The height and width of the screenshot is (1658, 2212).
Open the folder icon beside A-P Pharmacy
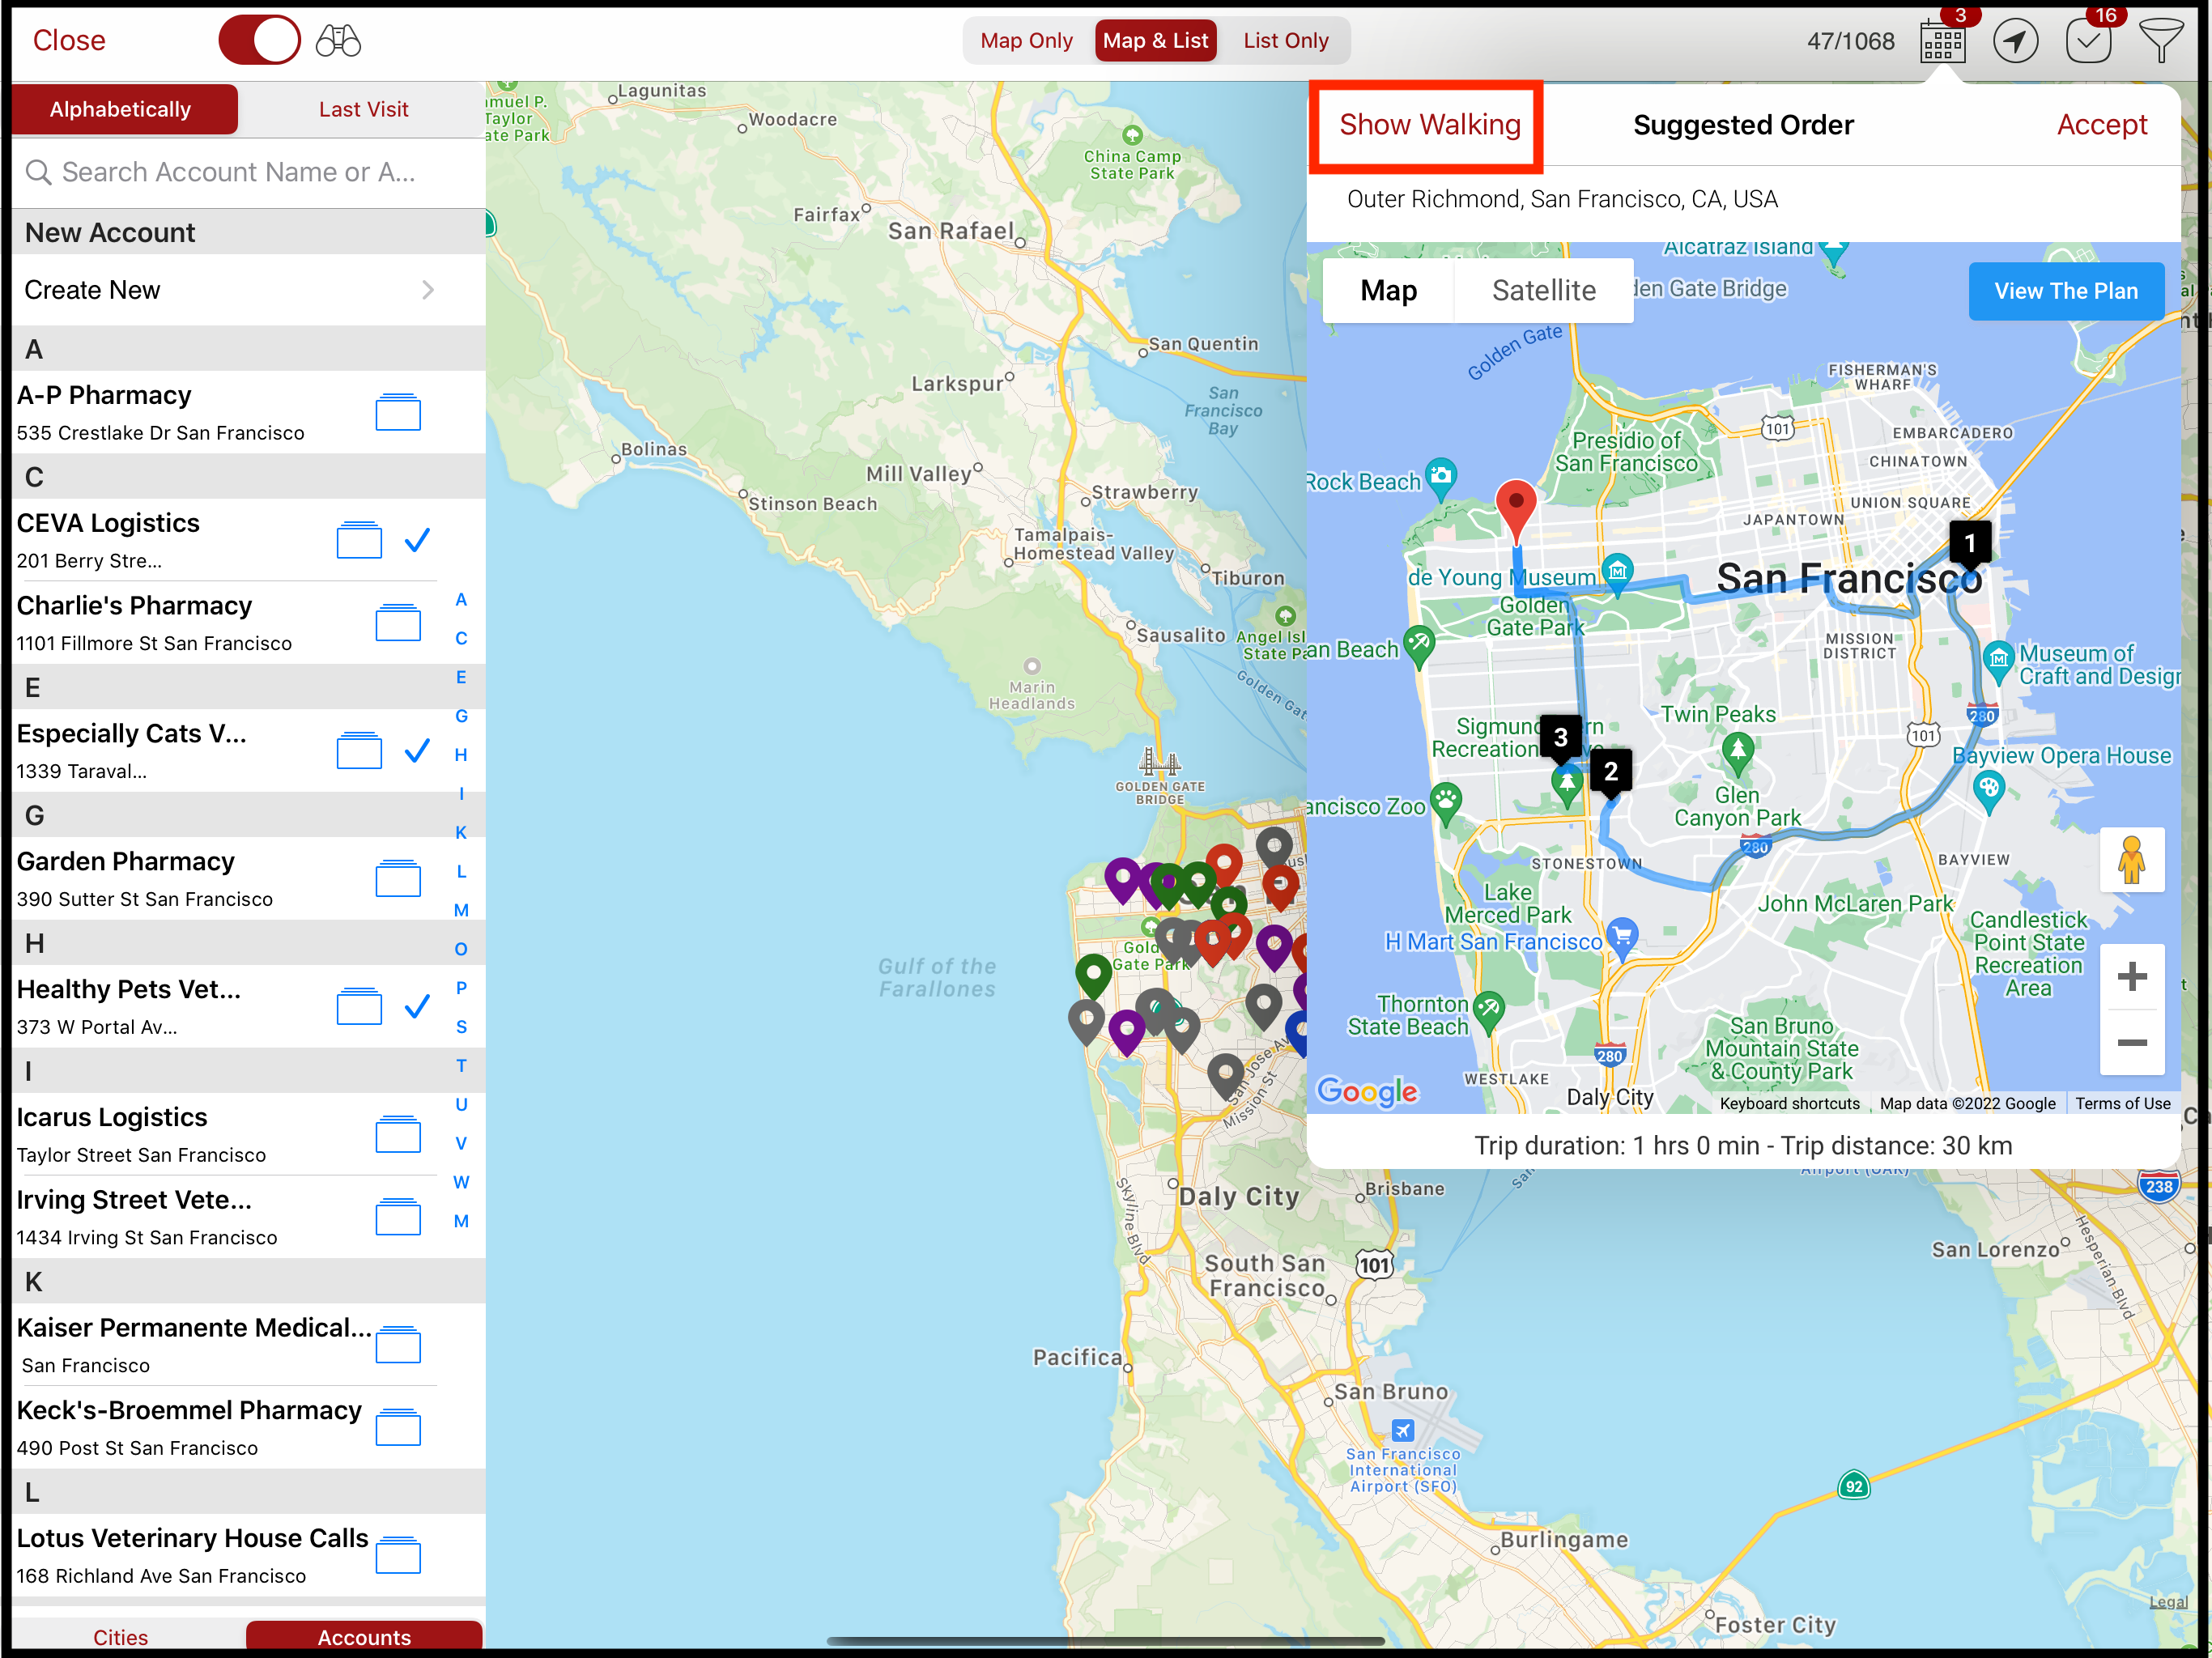[x=398, y=412]
